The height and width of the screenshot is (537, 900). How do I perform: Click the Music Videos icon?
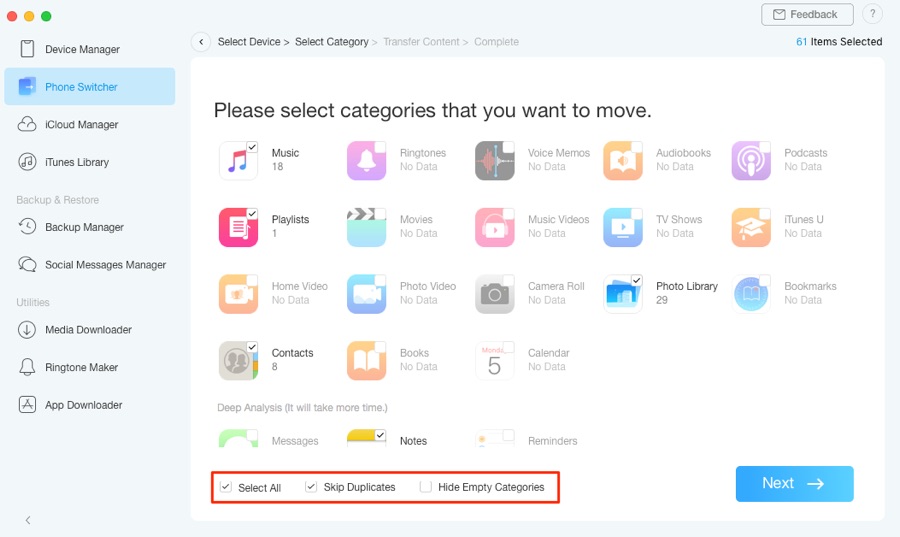click(494, 227)
